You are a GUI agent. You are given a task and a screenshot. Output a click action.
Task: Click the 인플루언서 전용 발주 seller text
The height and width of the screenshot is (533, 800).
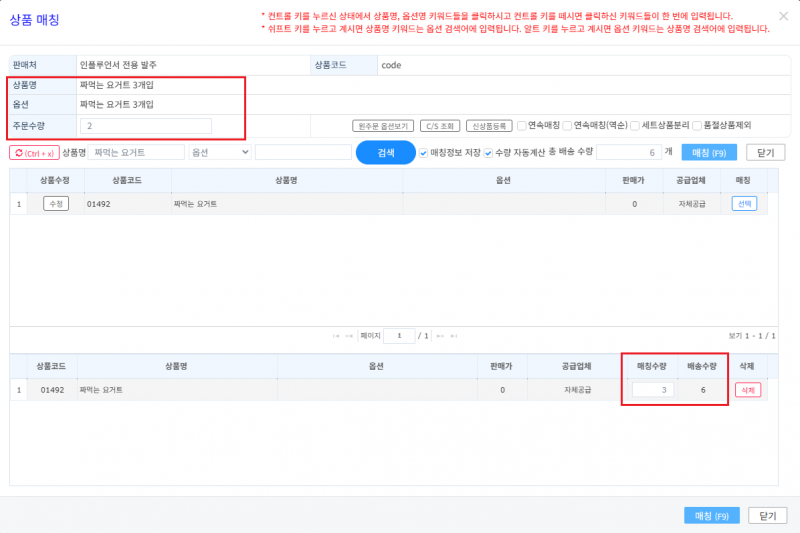pyautogui.click(x=118, y=65)
